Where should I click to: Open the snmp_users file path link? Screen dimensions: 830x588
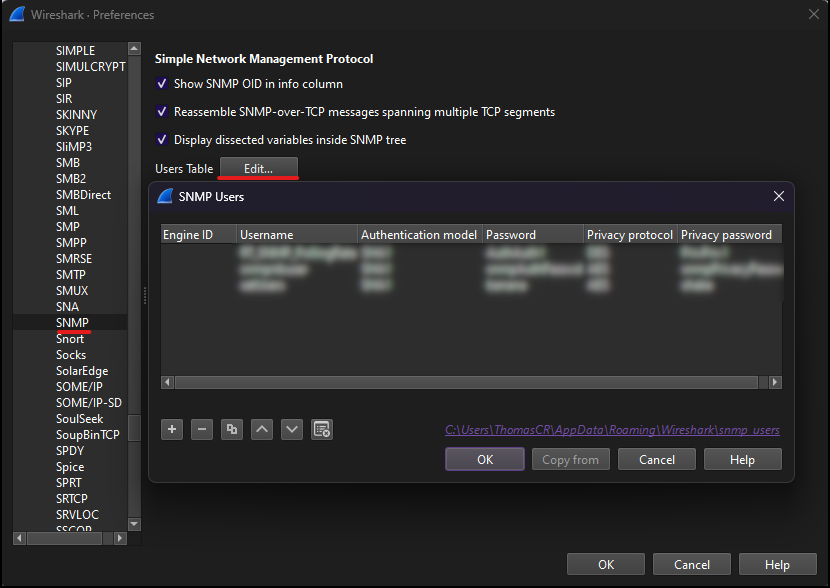(x=612, y=430)
